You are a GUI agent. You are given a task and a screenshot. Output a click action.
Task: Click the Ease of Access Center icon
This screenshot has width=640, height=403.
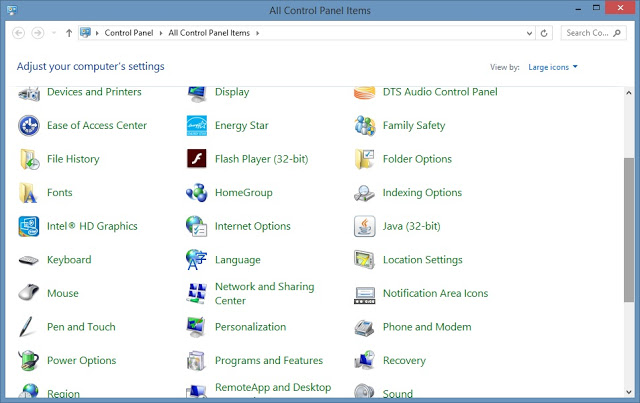pos(29,126)
